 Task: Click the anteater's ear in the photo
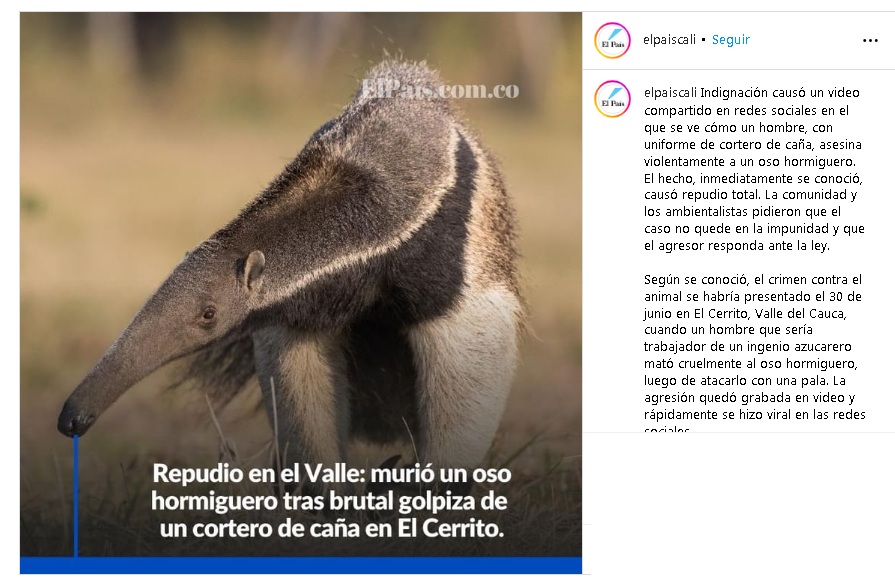click(x=252, y=270)
